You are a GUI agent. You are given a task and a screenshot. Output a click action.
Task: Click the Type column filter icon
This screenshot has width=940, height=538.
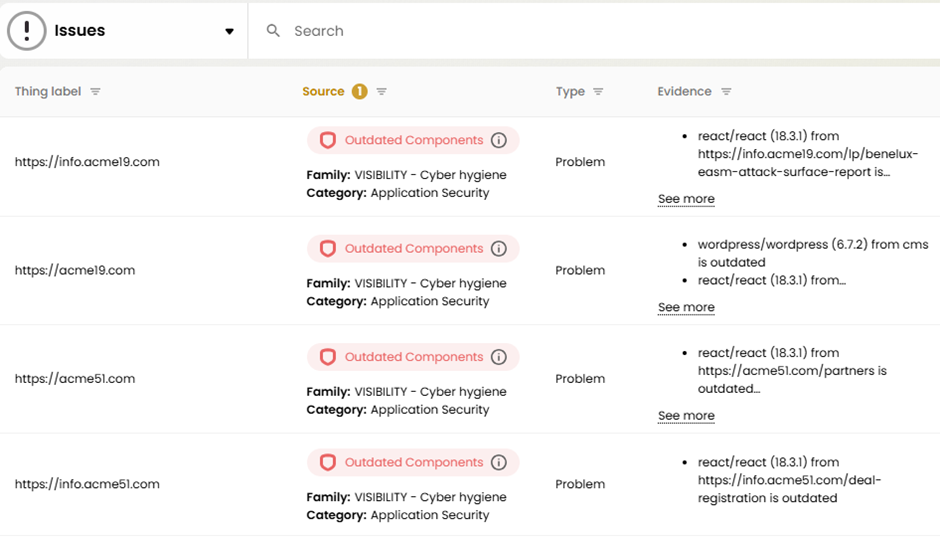tap(598, 92)
